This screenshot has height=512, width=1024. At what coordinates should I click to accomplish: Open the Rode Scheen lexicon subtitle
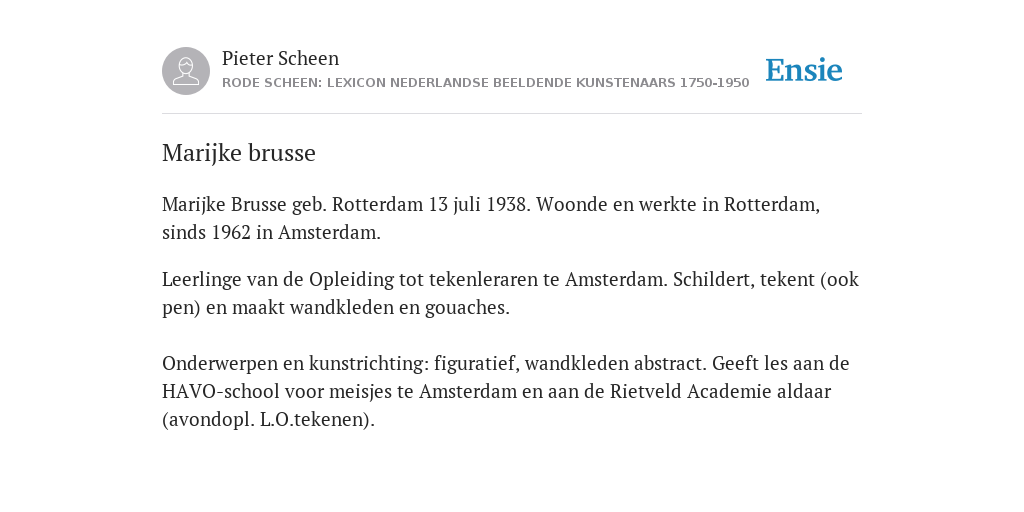[x=485, y=83]
